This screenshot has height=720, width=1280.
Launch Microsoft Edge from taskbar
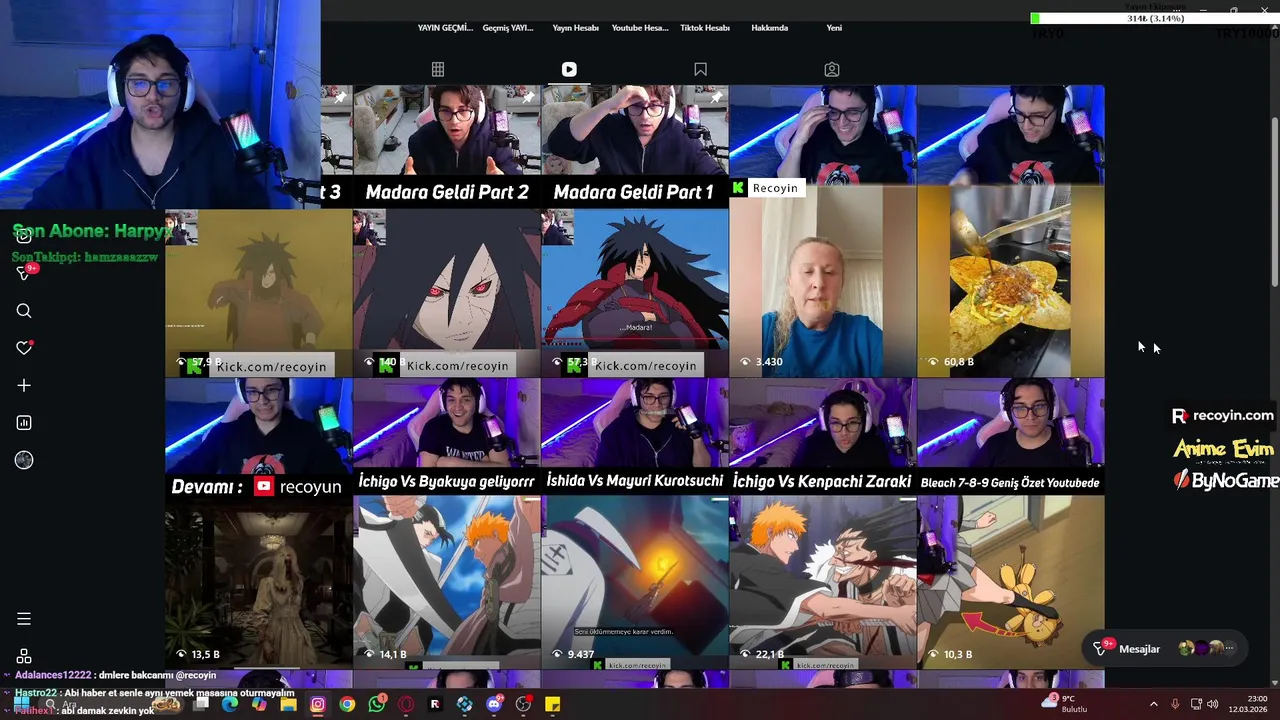[230, 704]
